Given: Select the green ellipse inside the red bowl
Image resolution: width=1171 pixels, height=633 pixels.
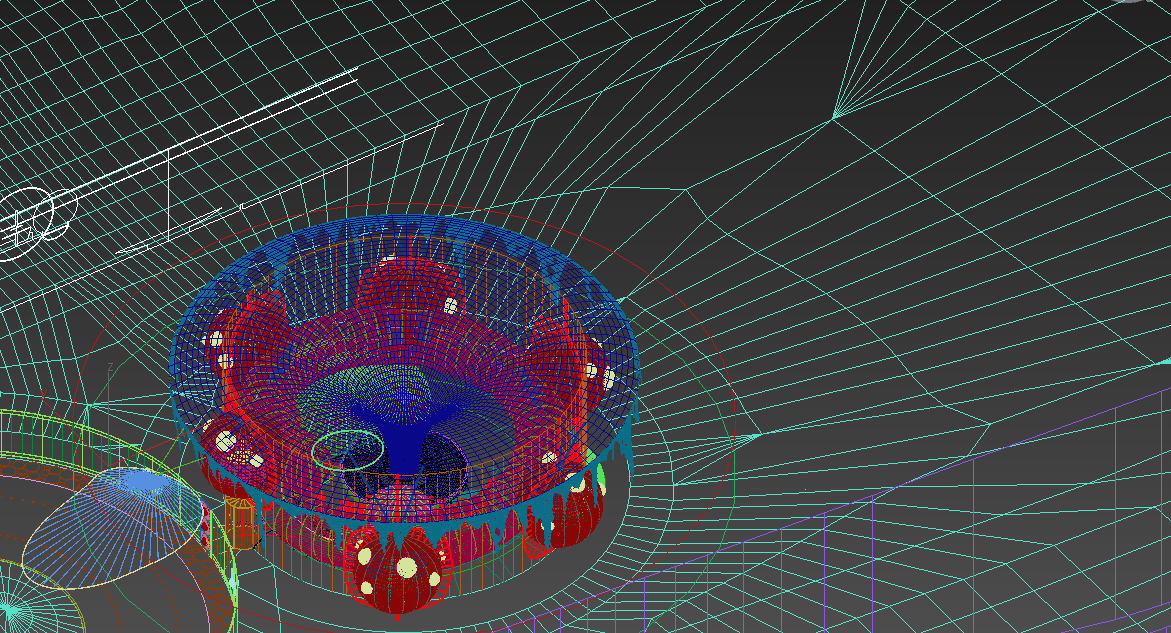Looking at the screenshot, I should (x=348, y=449).
